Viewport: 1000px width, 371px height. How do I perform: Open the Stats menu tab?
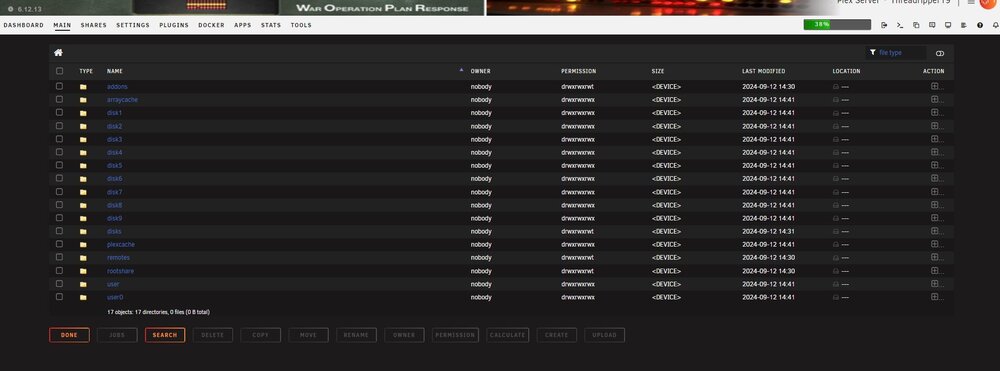tap(271, 25)
